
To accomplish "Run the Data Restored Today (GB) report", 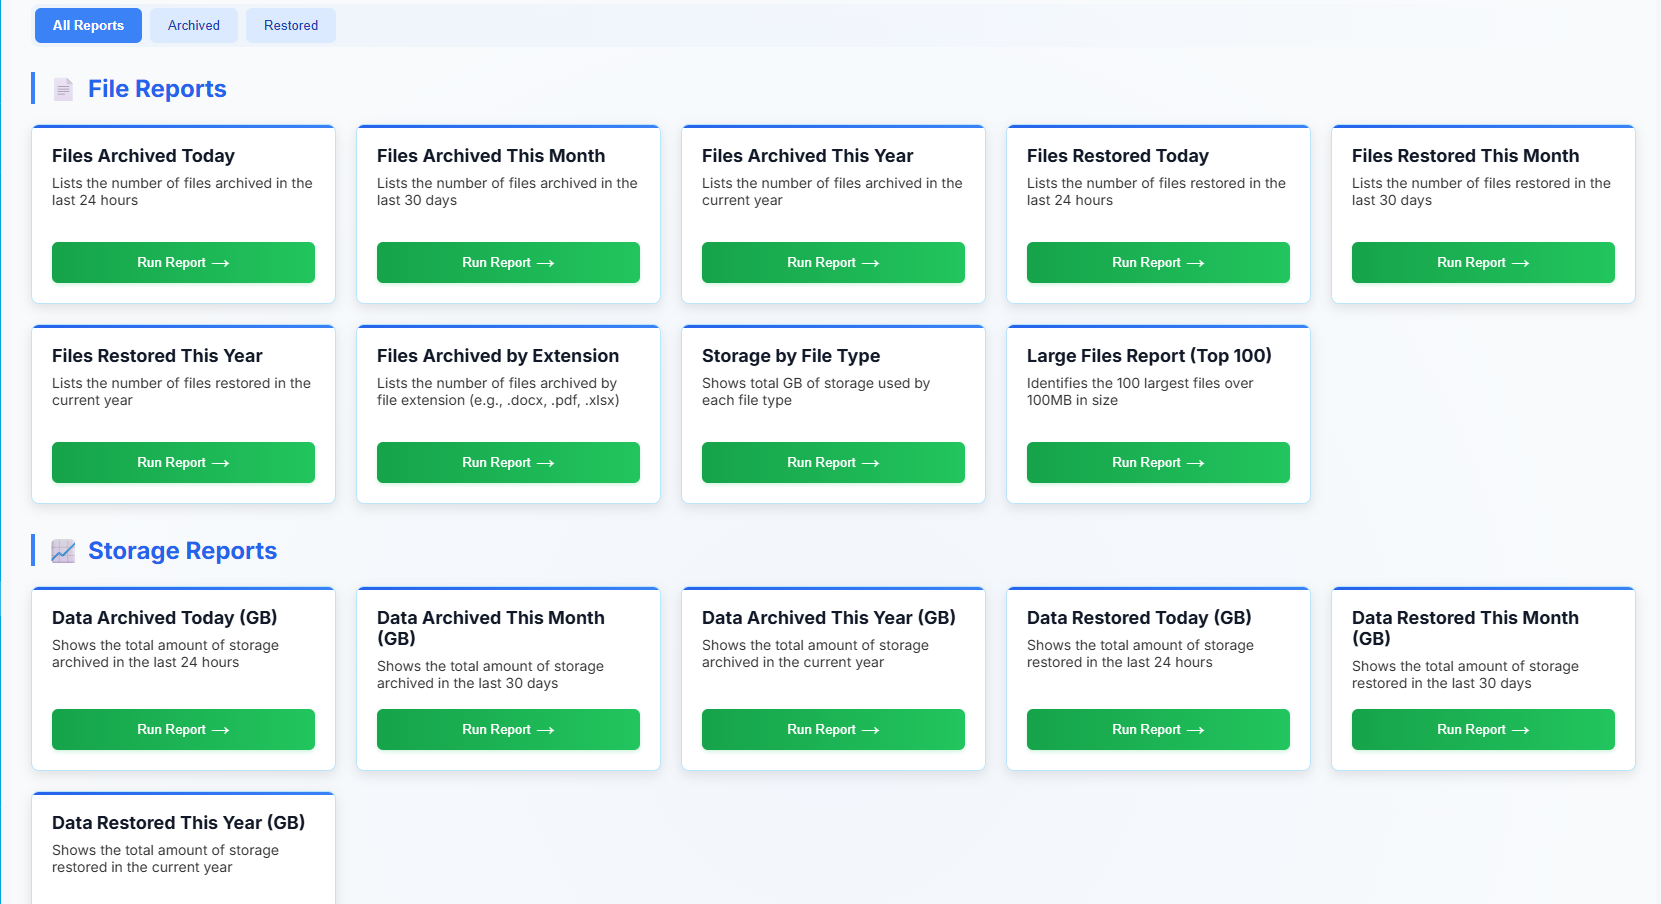I will (x=1158, y=729).
